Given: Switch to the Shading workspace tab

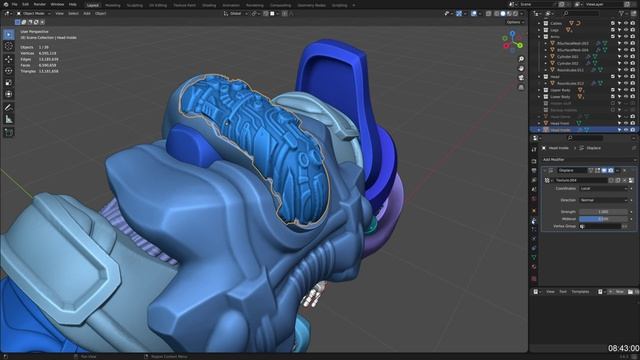Looking at the screenshot, I should (x=209, y=5).
